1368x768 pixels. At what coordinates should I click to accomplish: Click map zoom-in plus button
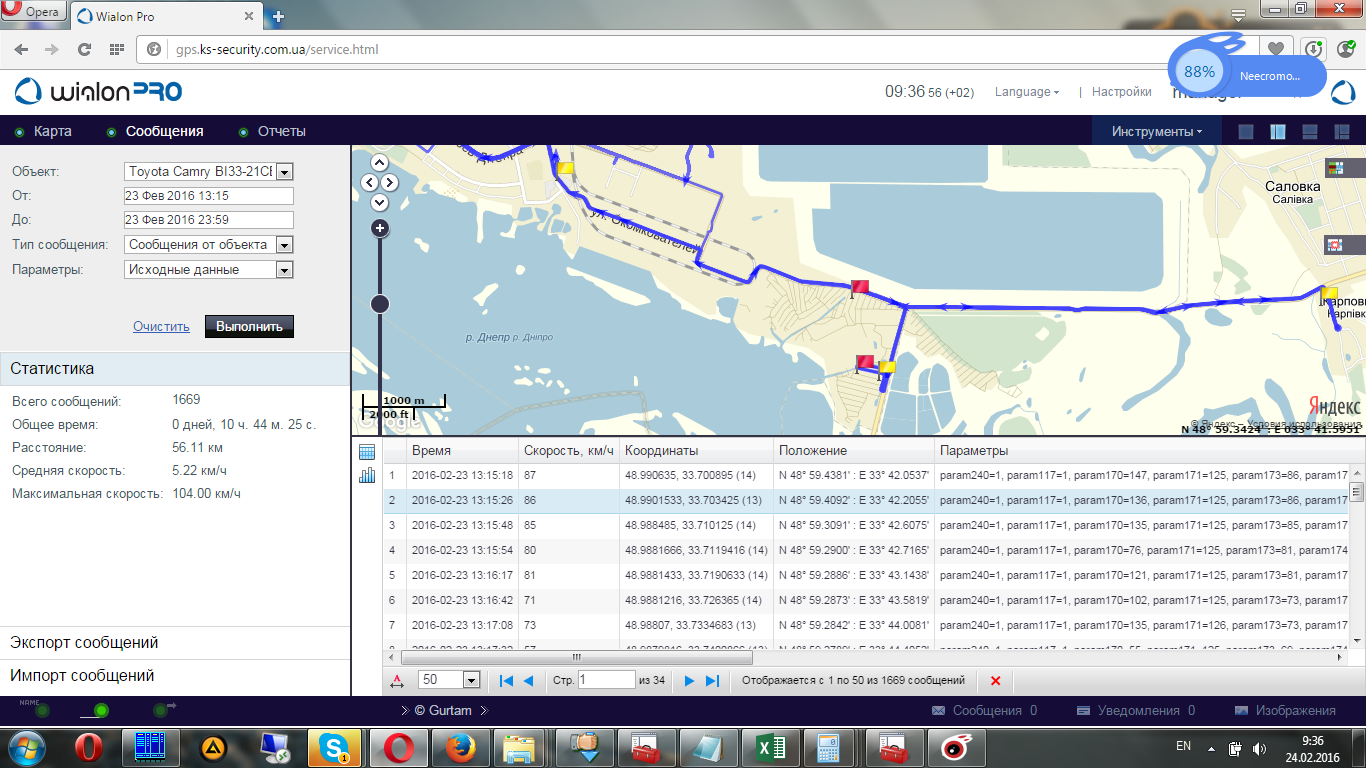(380, 229)
